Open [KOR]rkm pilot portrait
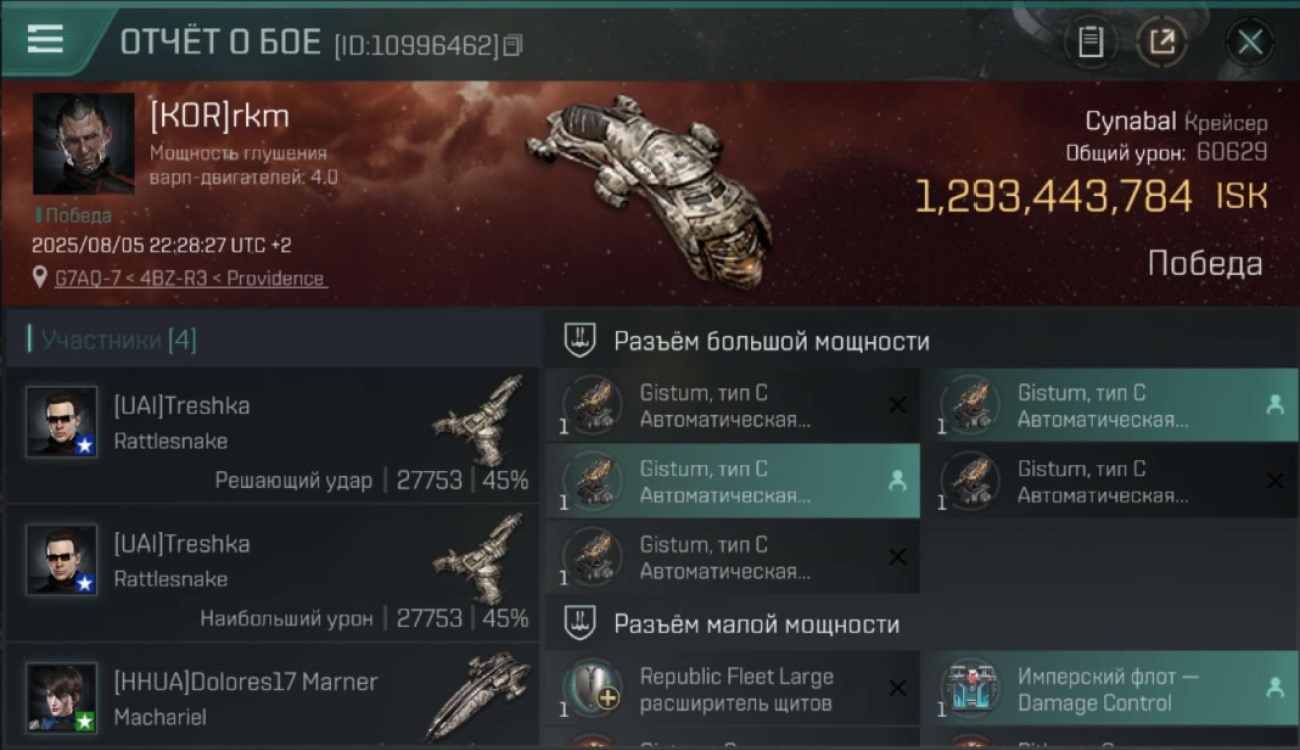Image resolution: width=1300 pixels, height=750 pixels. pyautogui.click(x=83, y=143)
